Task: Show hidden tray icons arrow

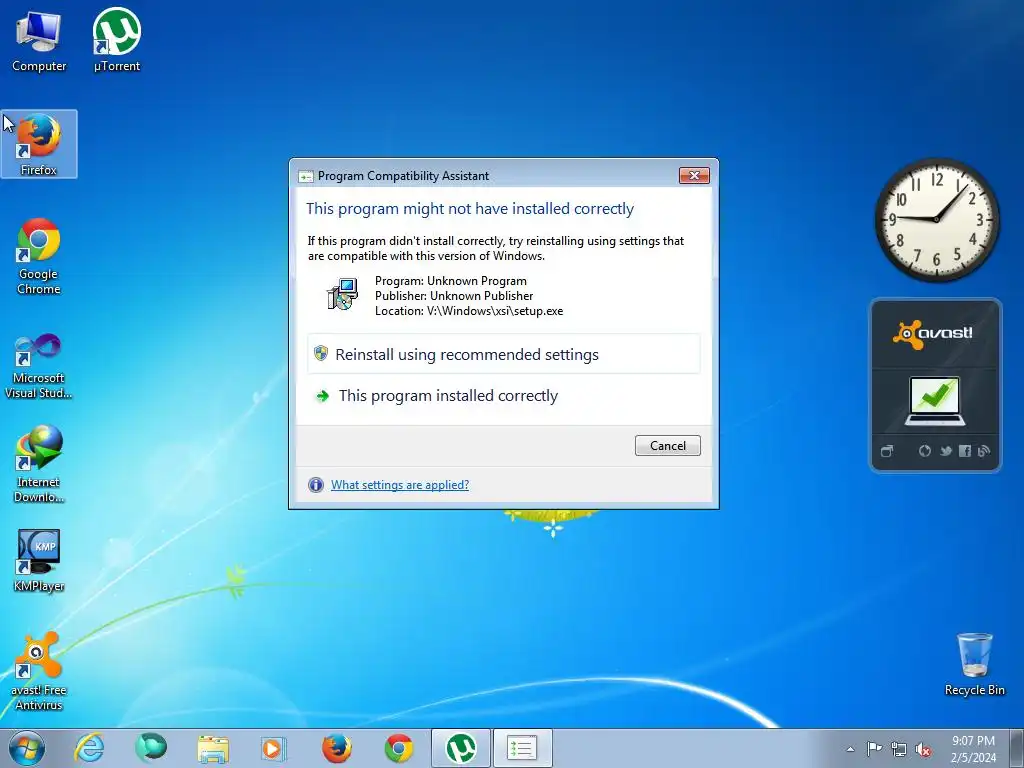Action: click(x=850, y=749)
